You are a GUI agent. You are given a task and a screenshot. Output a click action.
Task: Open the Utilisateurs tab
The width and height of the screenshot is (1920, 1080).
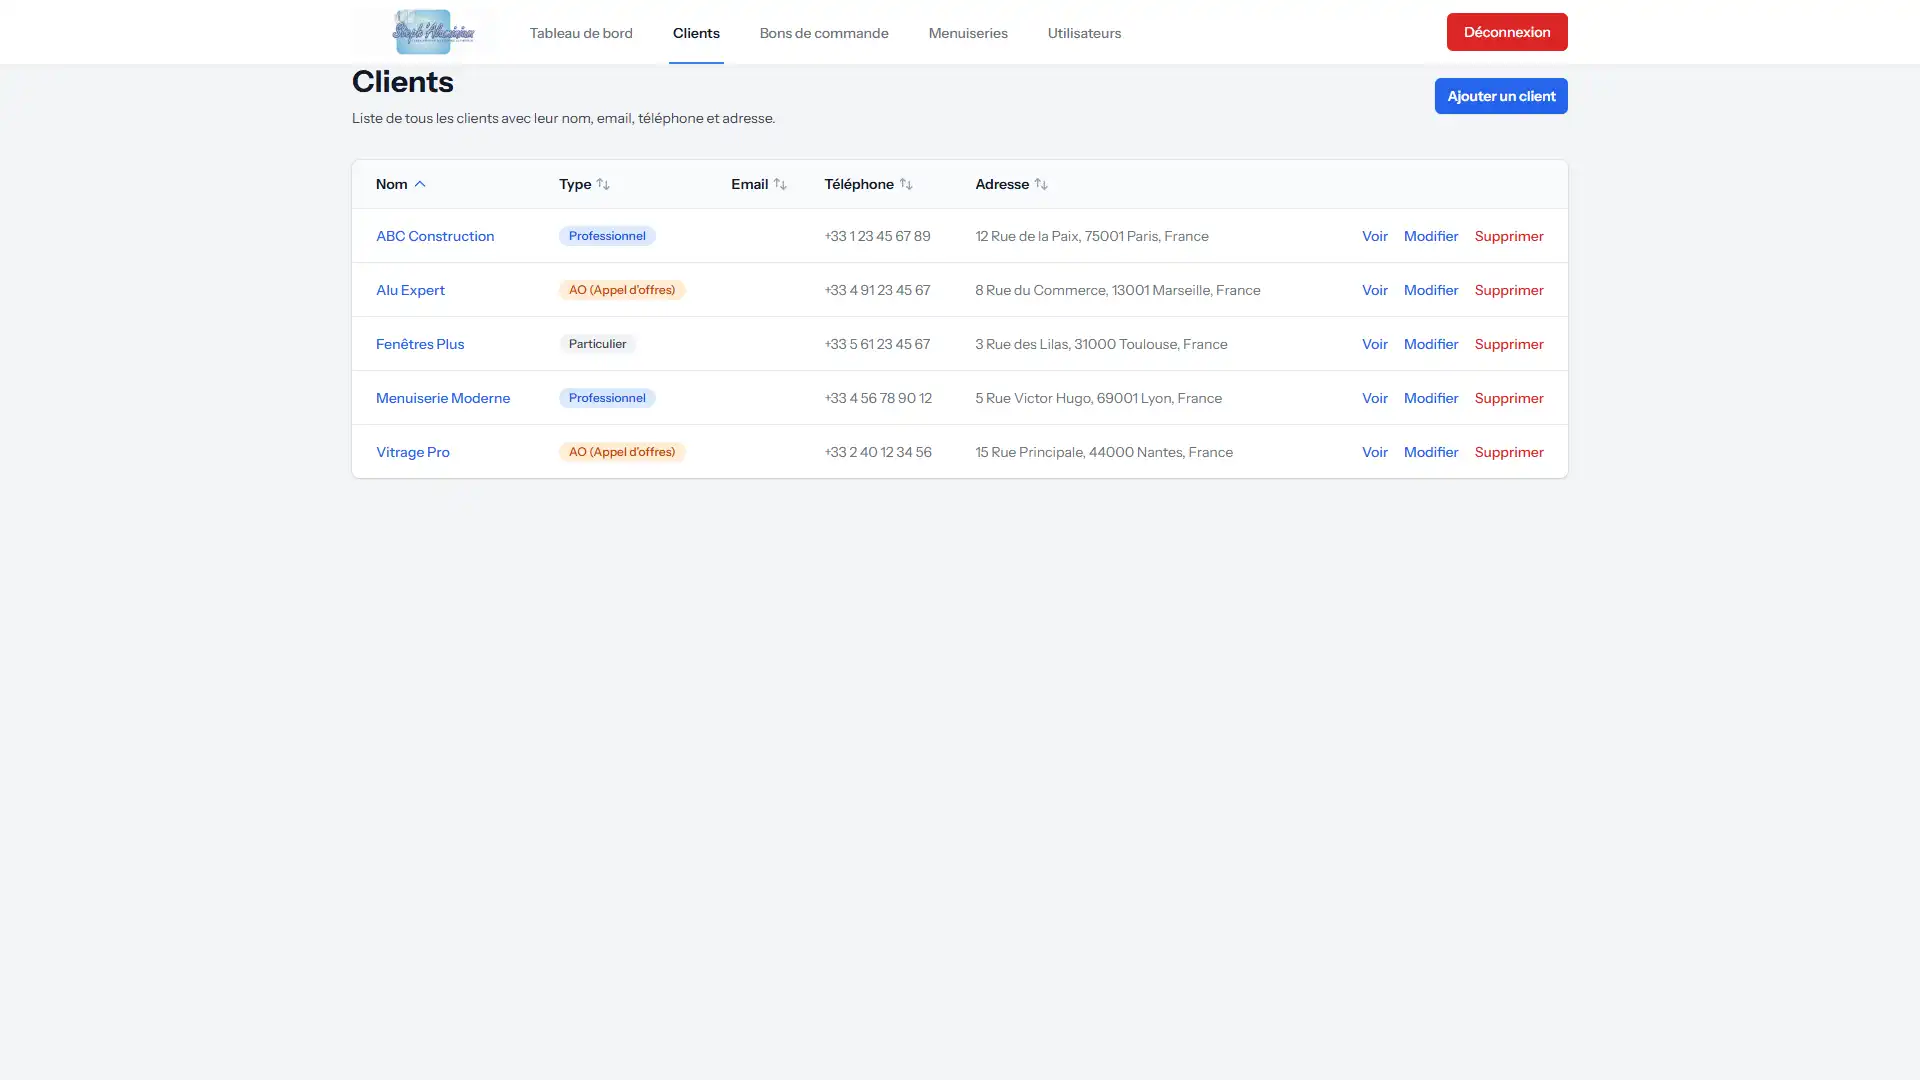point(1084,32)
